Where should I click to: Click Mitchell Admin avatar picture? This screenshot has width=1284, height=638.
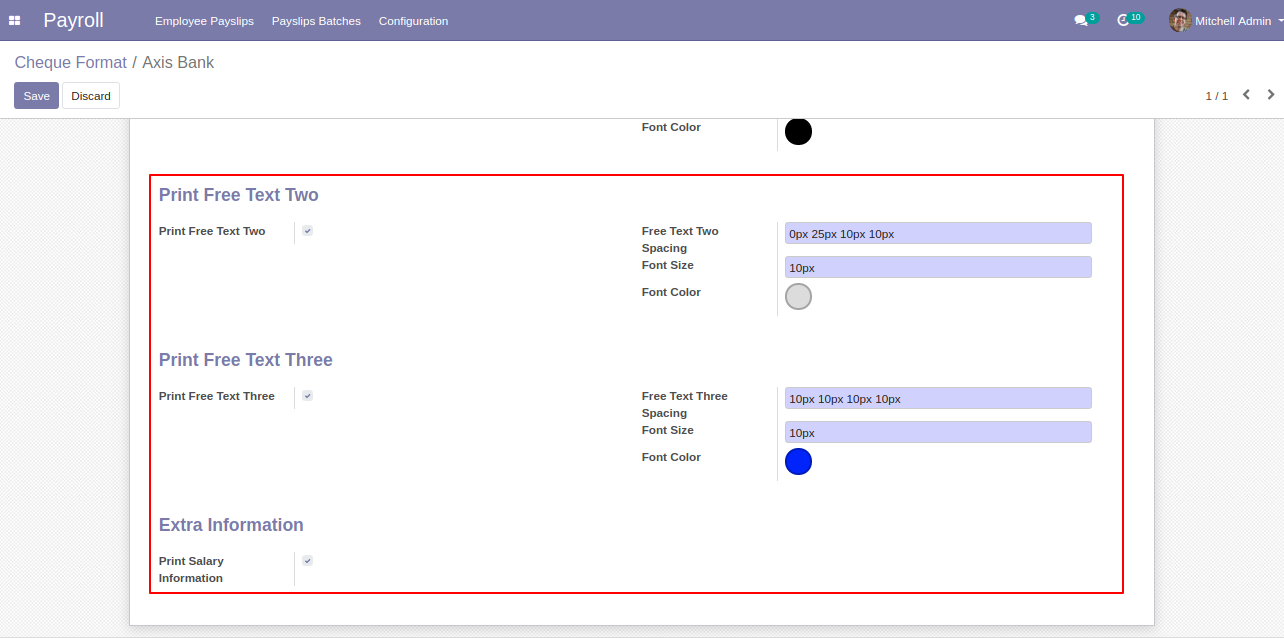pos(1180,20)
